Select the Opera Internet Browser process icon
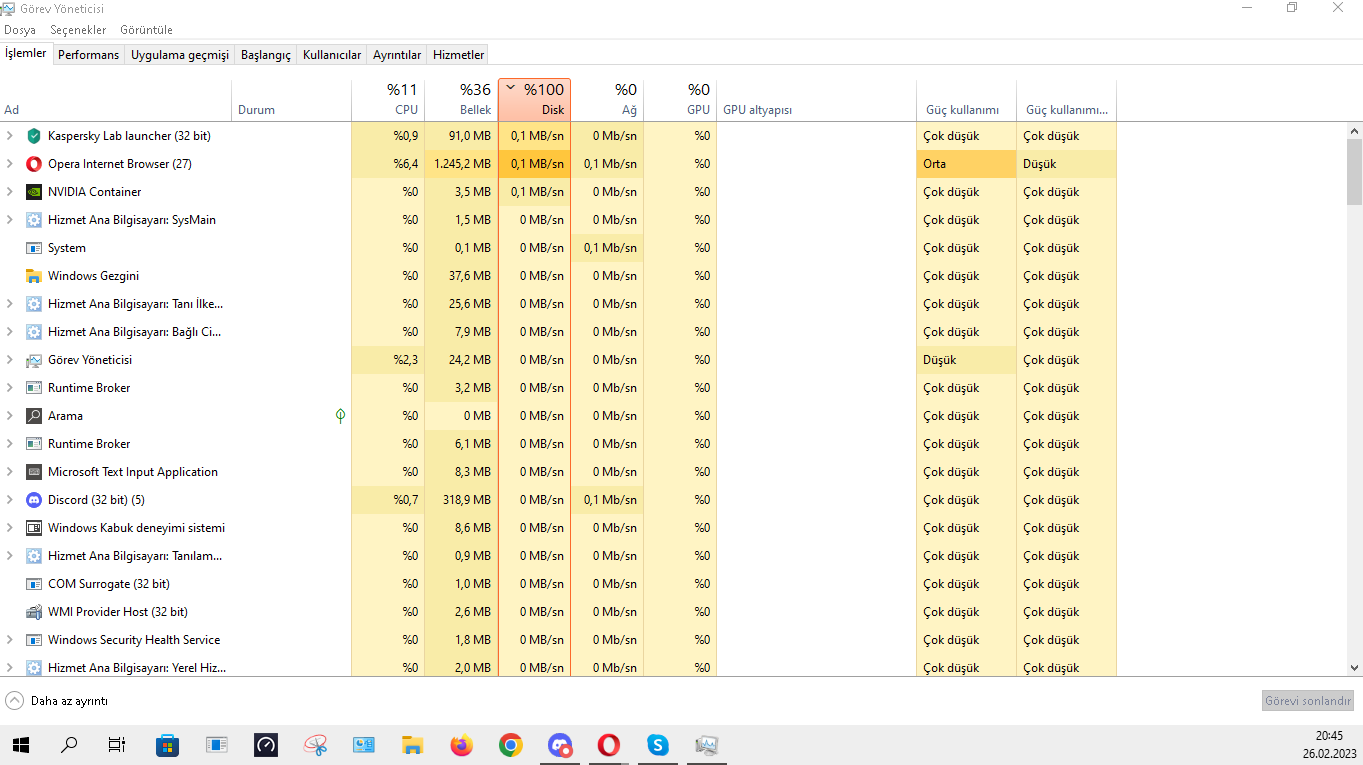 (33, 164)
